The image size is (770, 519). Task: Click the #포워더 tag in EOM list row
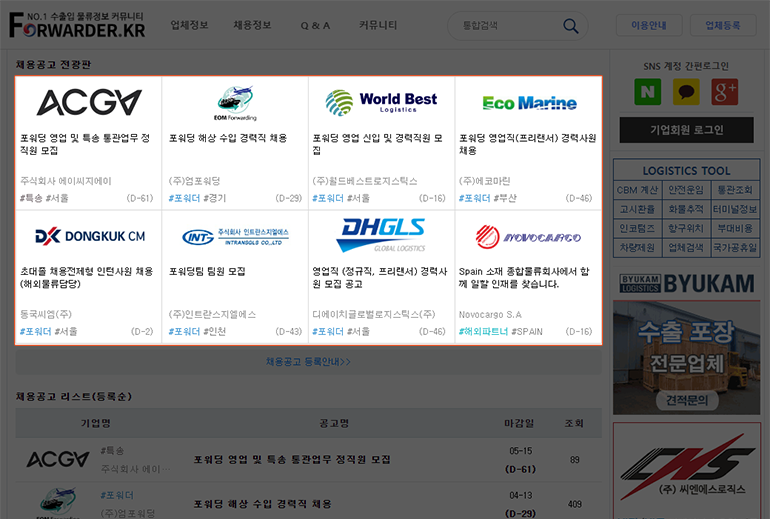117,495
